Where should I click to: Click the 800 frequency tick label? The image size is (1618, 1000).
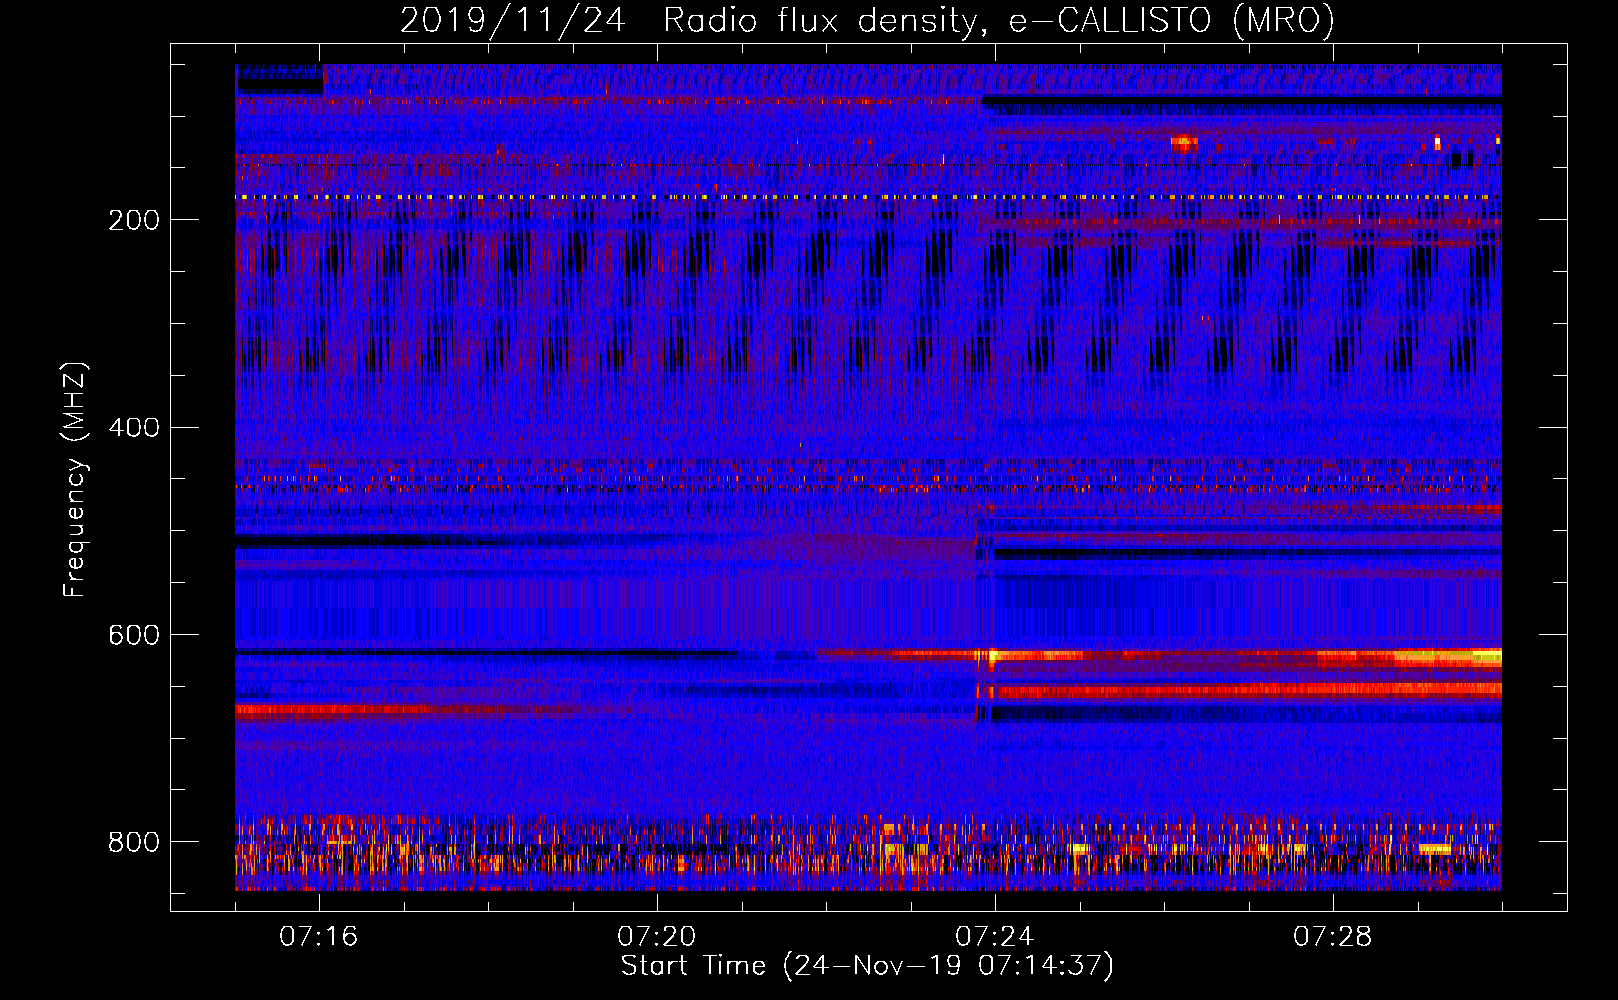[x=134, y=842]
